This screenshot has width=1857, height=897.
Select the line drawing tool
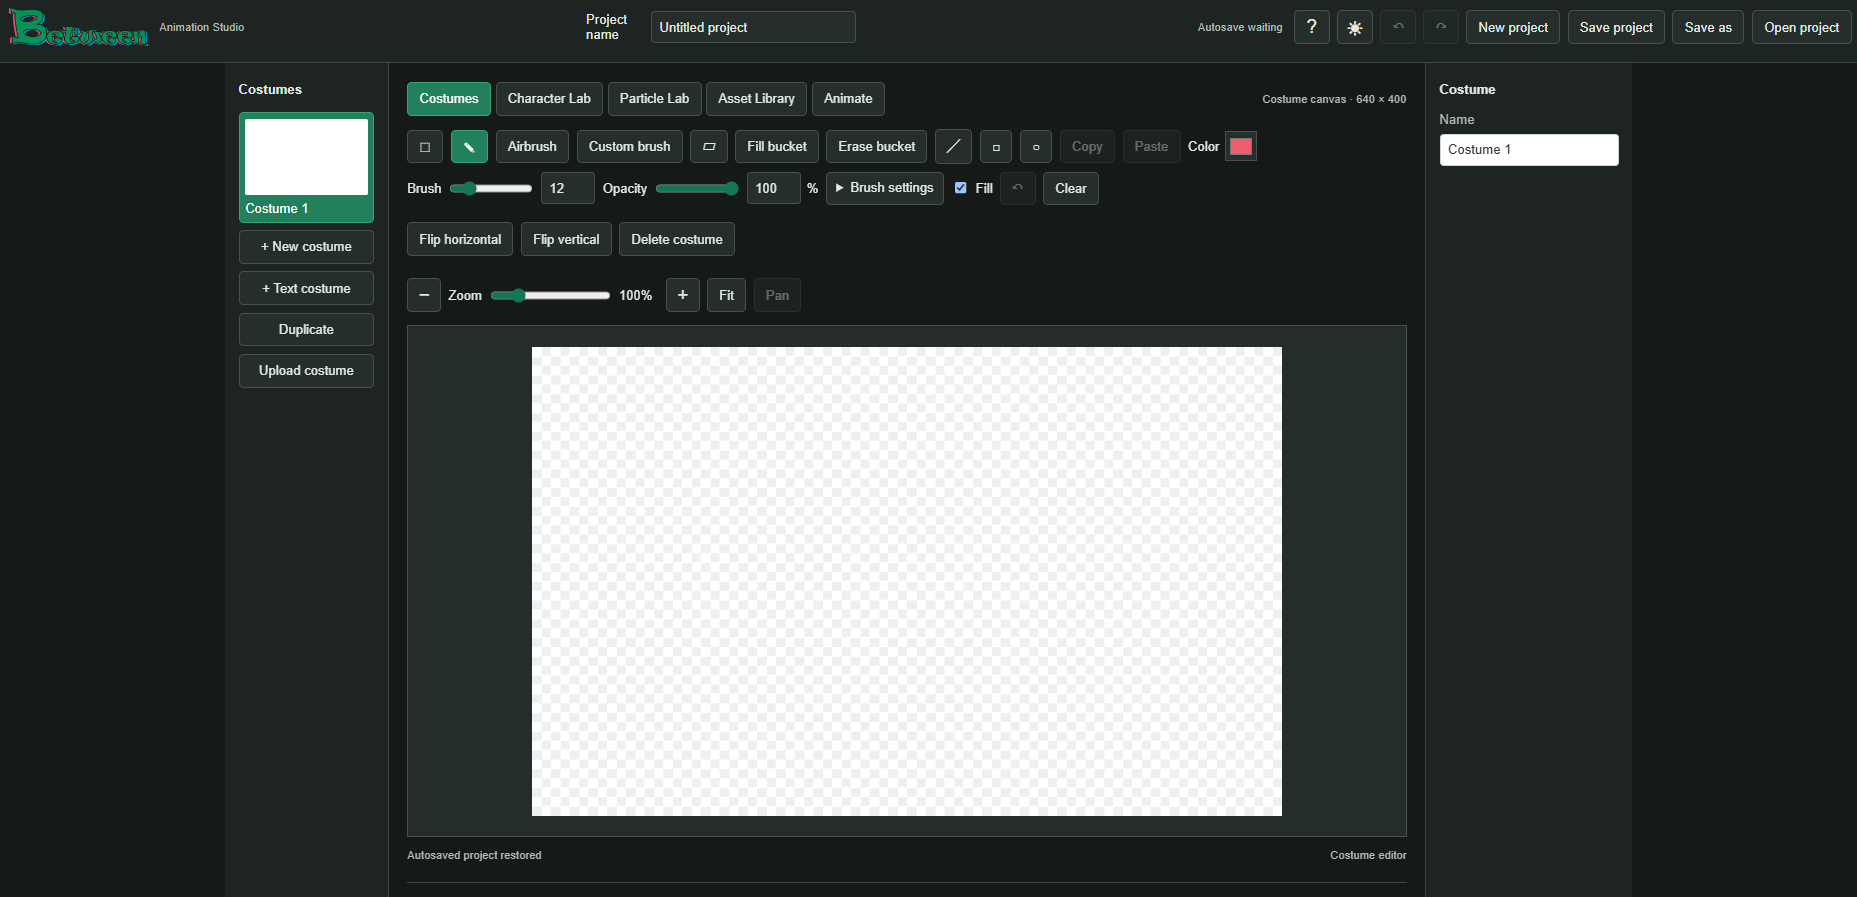[x=953, y=147]
